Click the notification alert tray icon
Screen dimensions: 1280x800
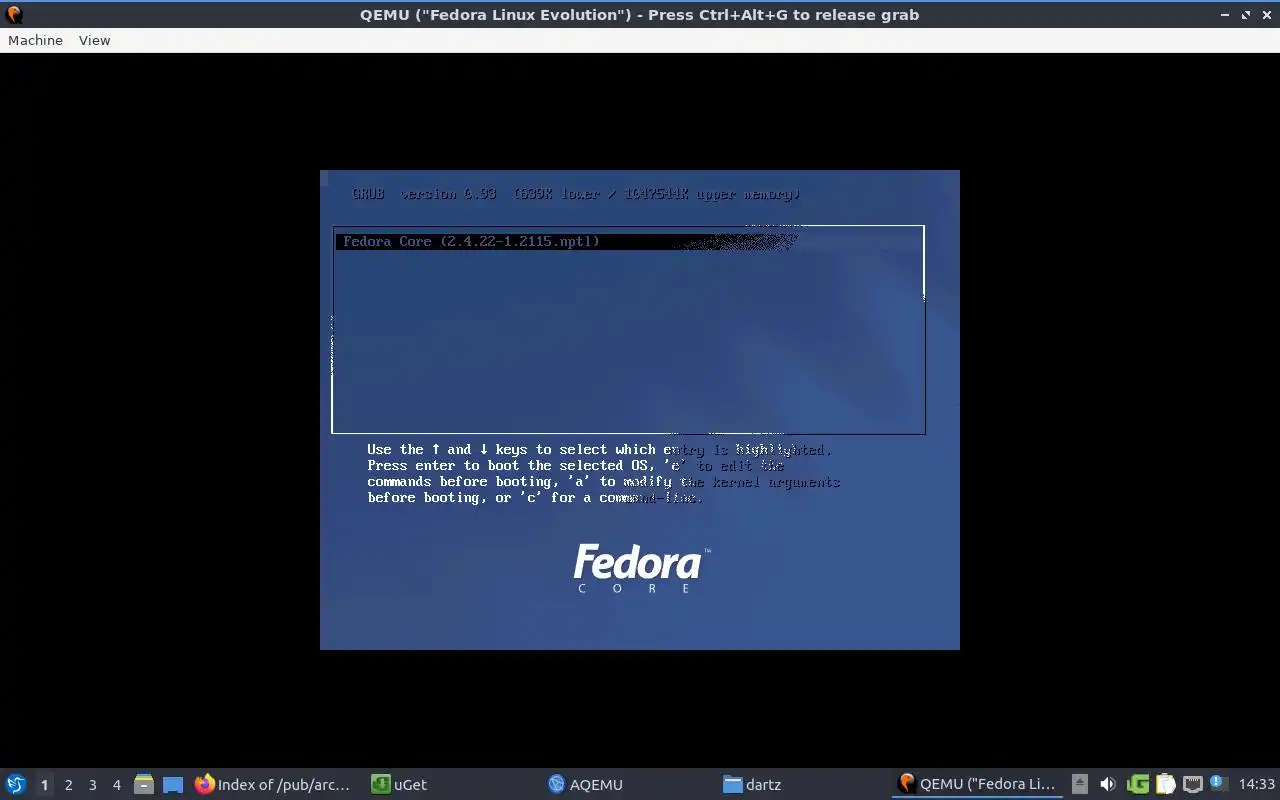1218,783
